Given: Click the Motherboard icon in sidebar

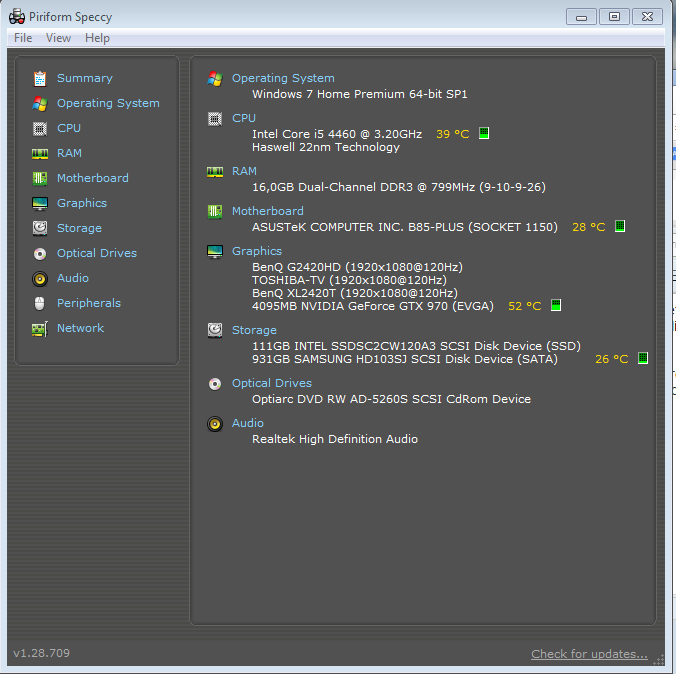Looking at the screenshot, I should coord(40,179).
